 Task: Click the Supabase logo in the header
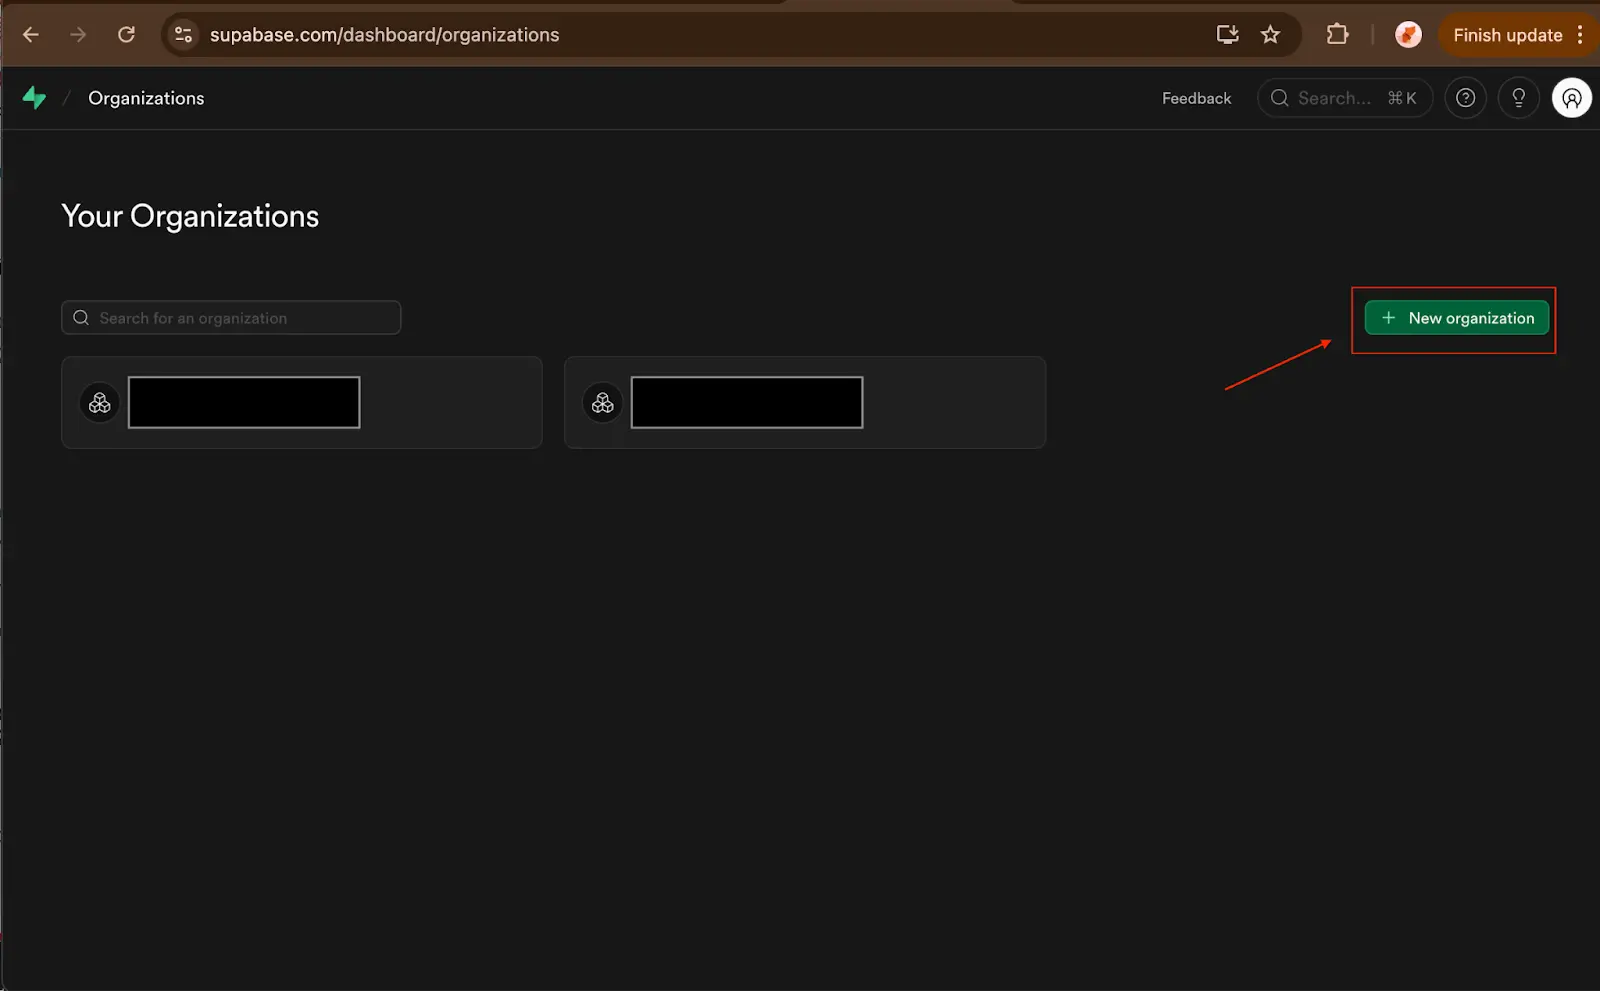35,98
